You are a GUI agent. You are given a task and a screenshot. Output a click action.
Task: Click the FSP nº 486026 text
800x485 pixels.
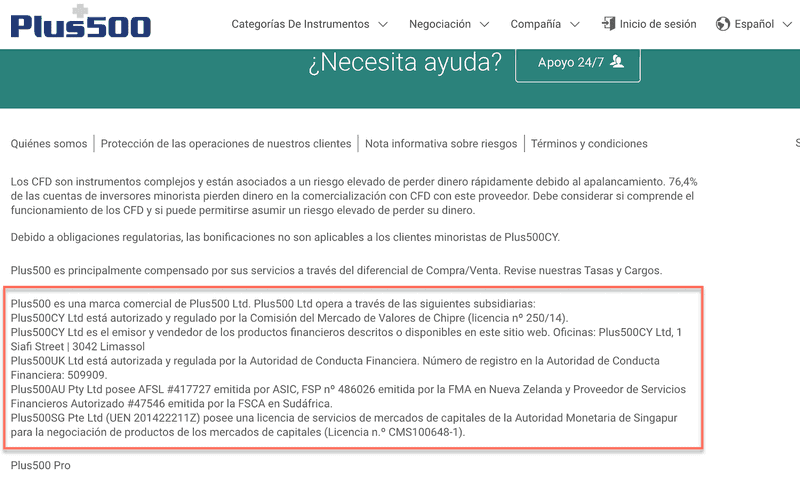(x=337, y=389)
